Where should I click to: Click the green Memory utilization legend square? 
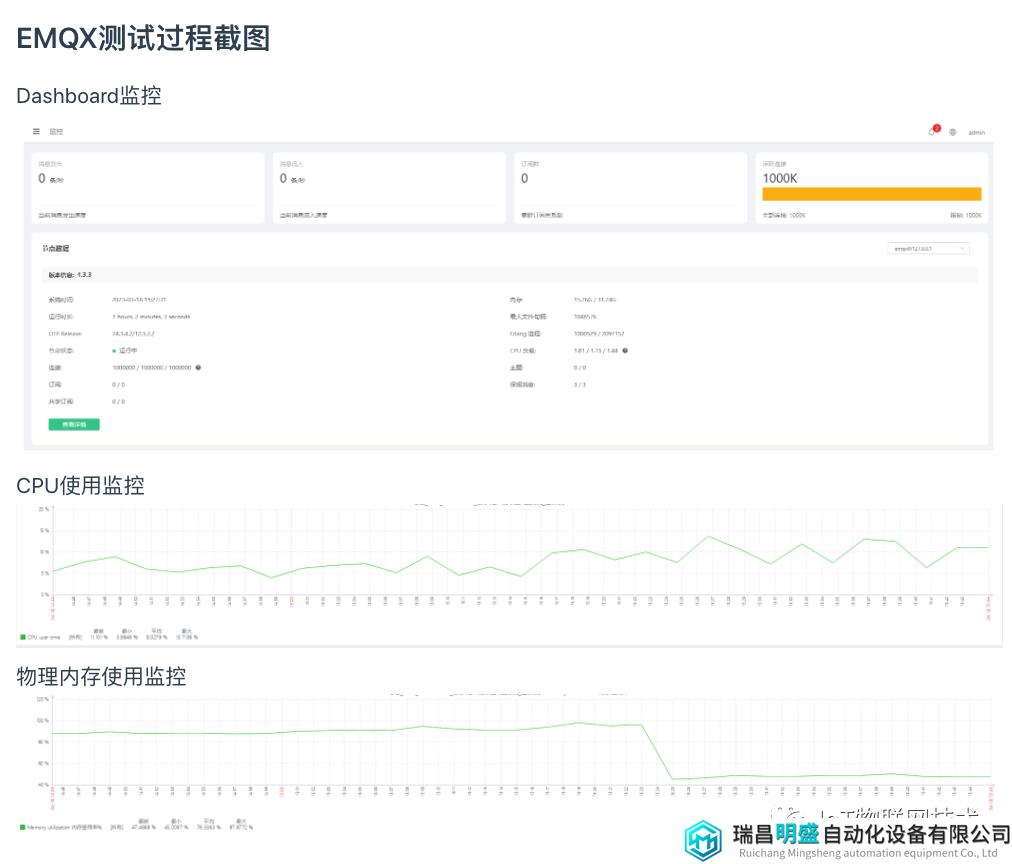coord(23,827)
